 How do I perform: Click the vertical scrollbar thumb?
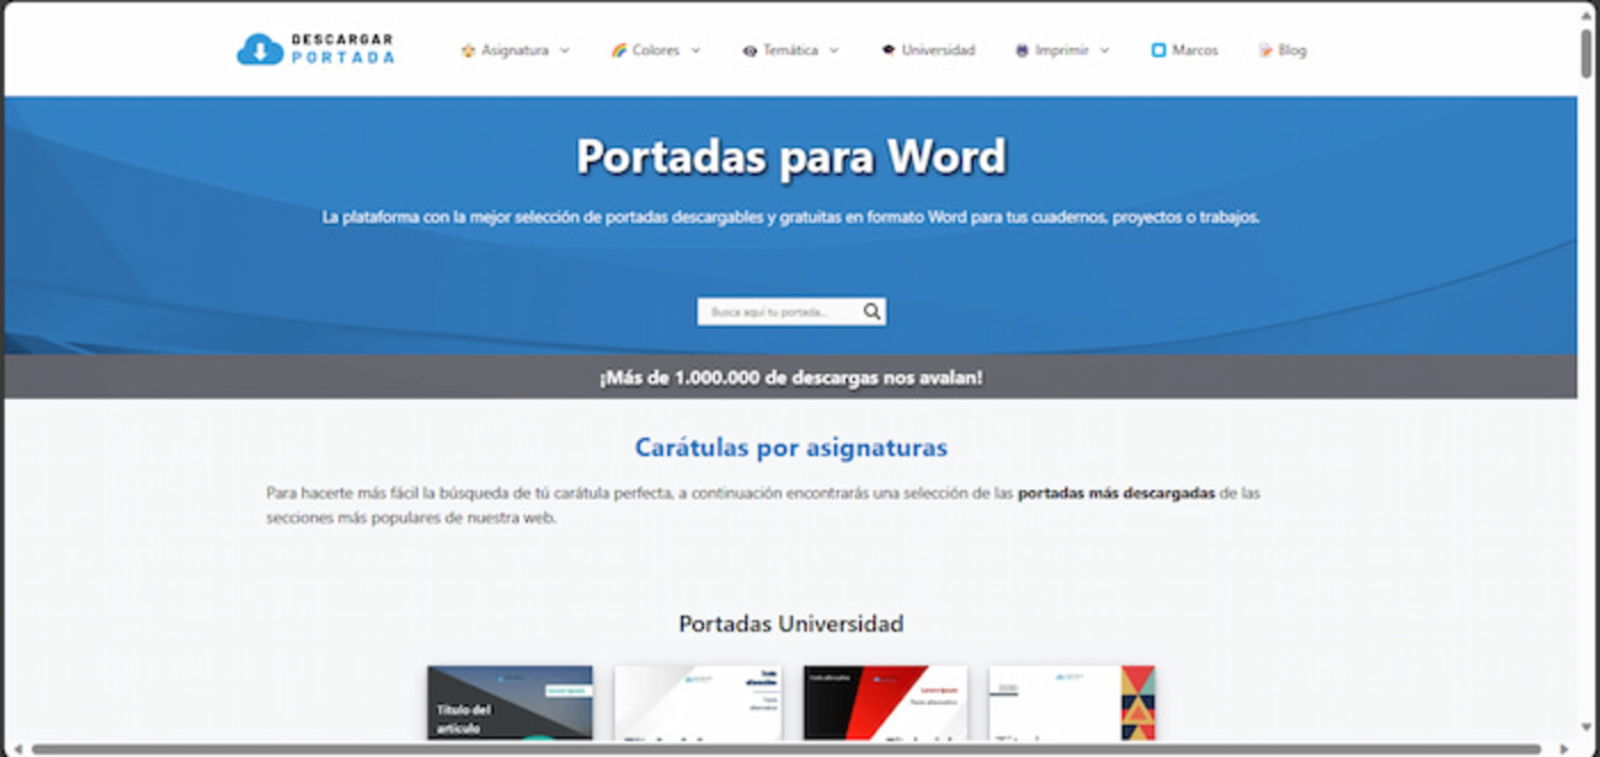(x=1587, y=53)
